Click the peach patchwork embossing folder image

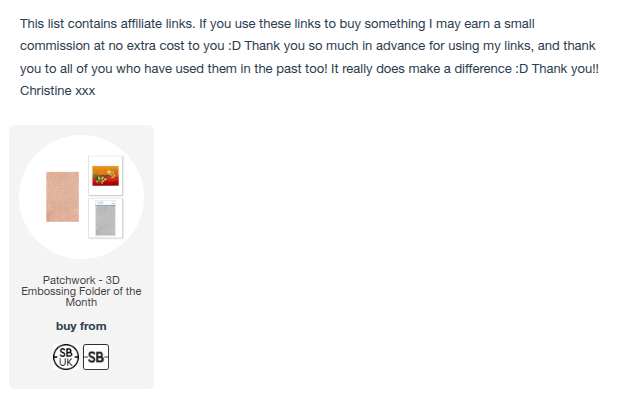pos(62,196)
